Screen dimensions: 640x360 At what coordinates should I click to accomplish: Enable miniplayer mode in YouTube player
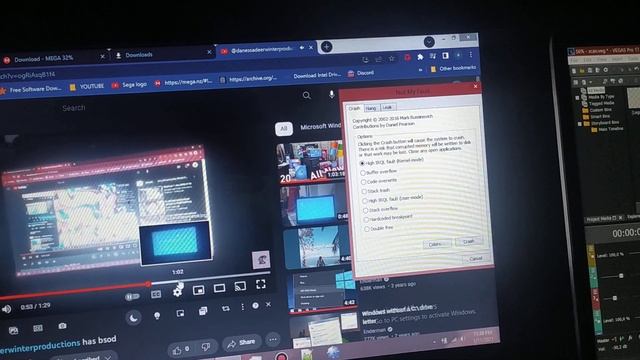coord(198,290)
